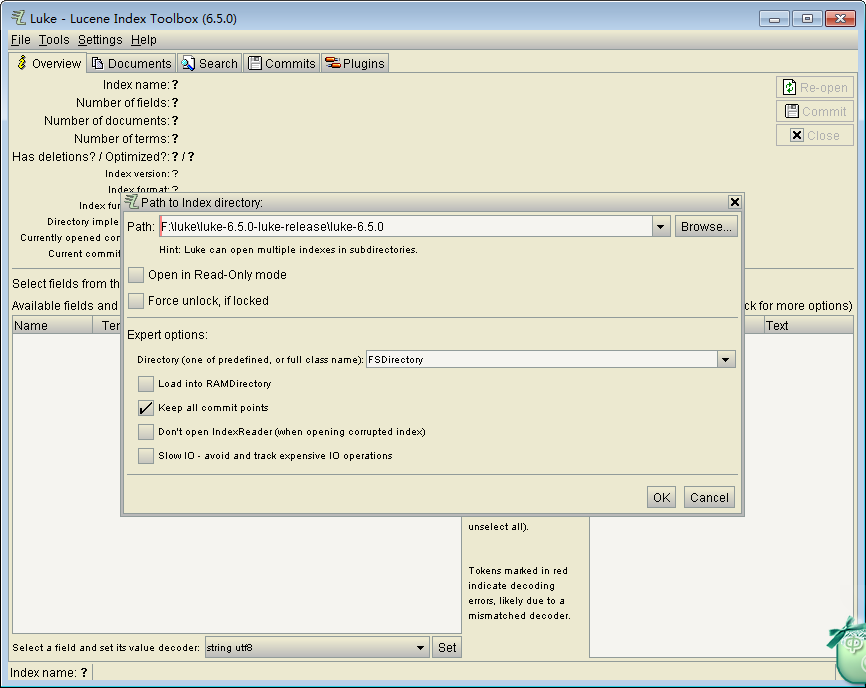Click the Plugins tab icon
This screenshot has height=688, width=866.
coord(332,63)
